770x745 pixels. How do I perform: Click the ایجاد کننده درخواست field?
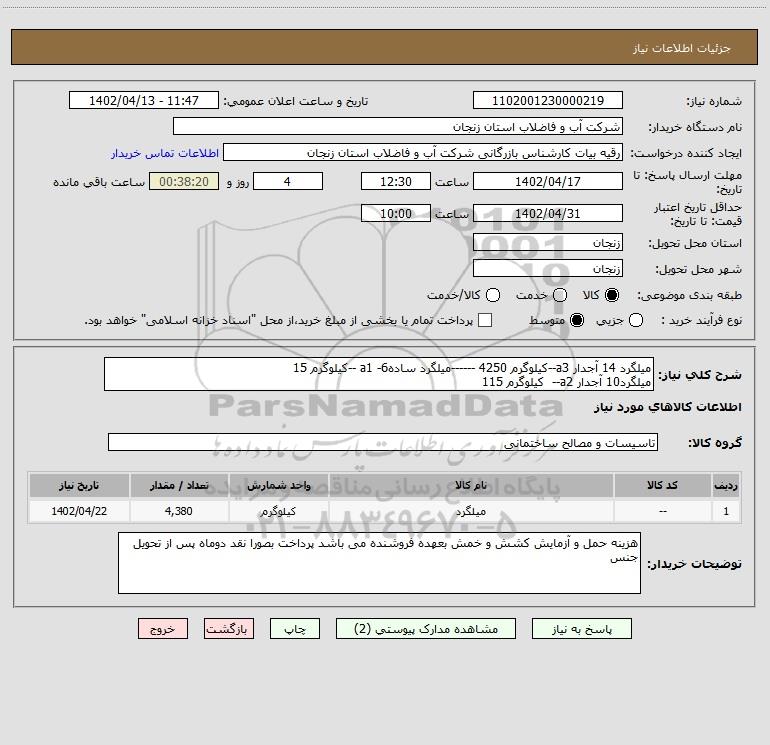(423, 152)
